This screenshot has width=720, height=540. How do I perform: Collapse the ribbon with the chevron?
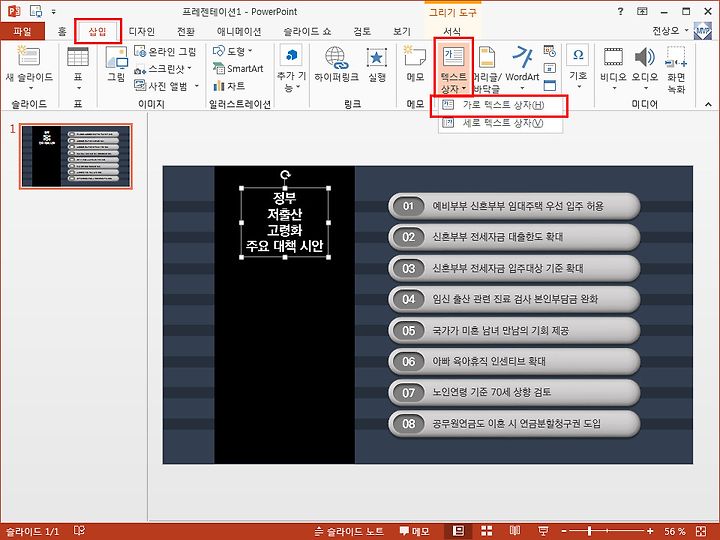coord(708,105)
